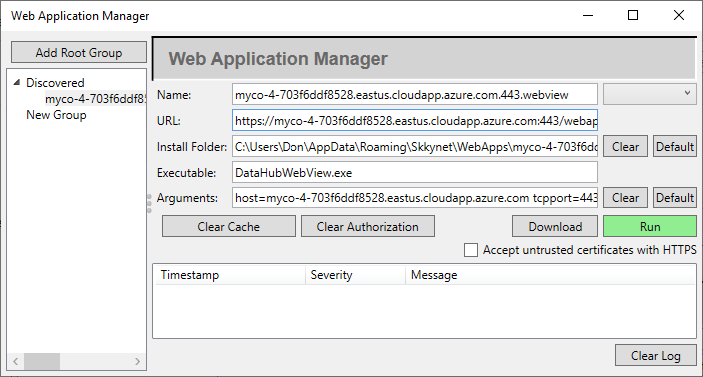Edit the URL input field

tap(415, 121)
